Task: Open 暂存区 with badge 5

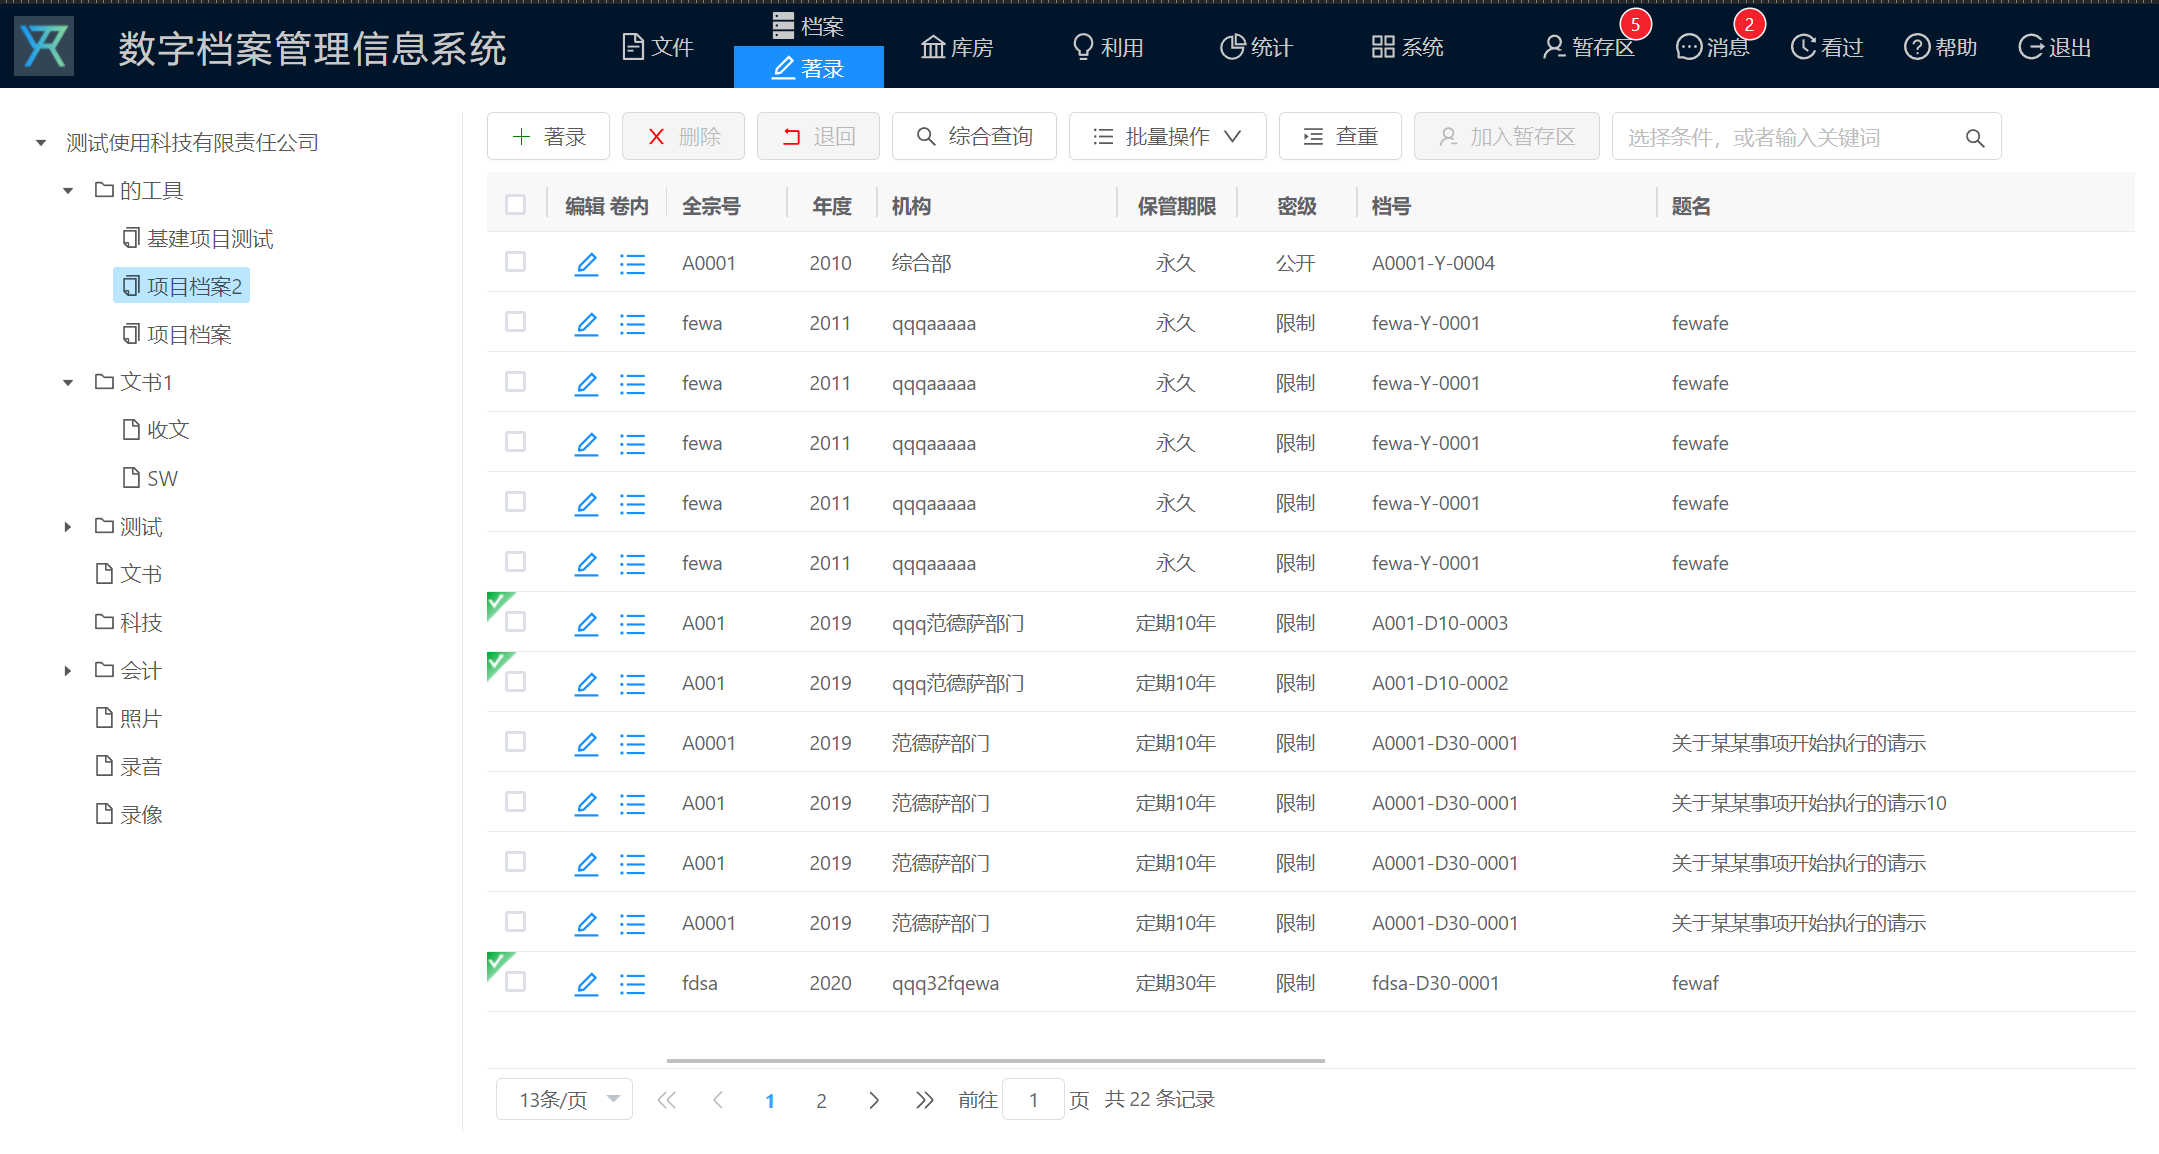Action: (1589, 47)
